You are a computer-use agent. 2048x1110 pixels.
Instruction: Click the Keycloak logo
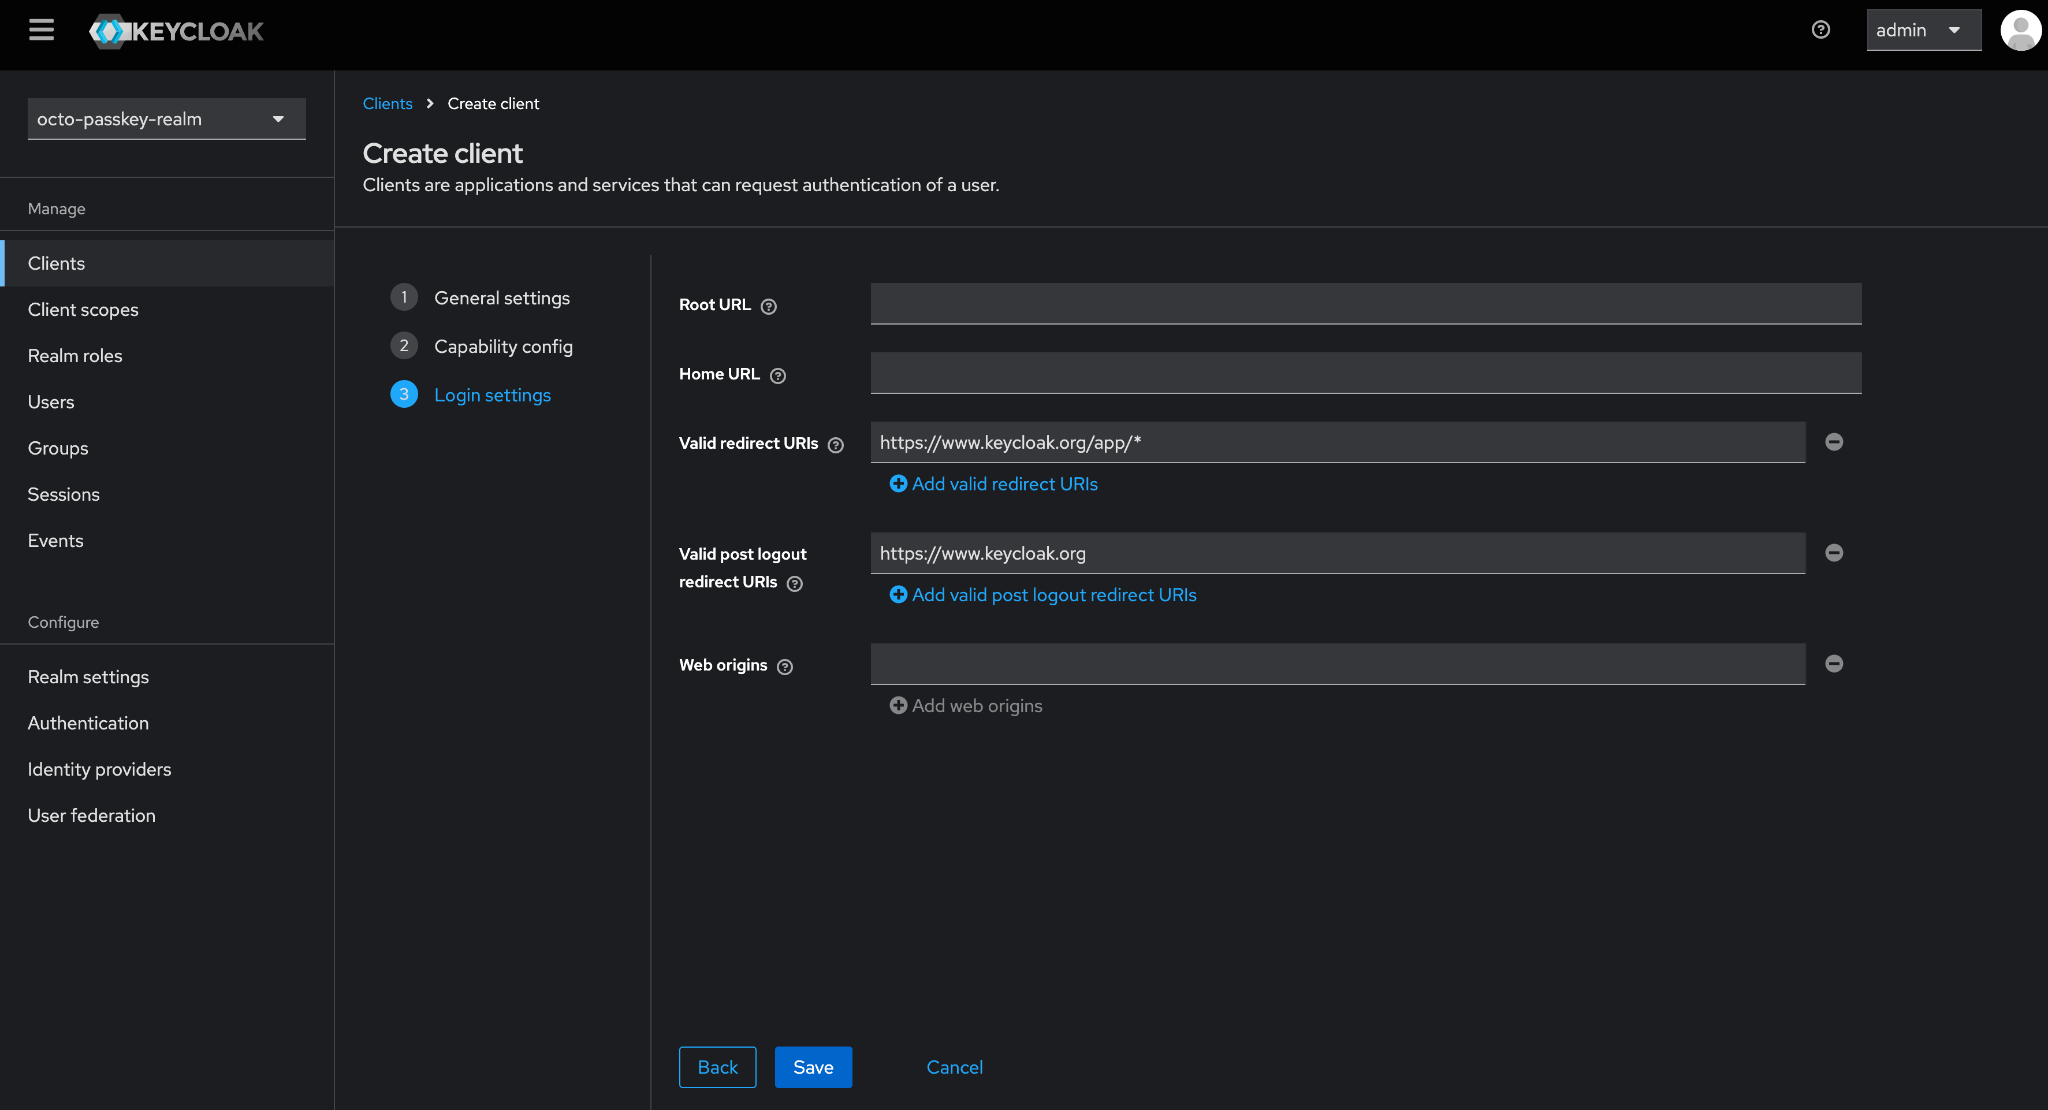[177, 31]
